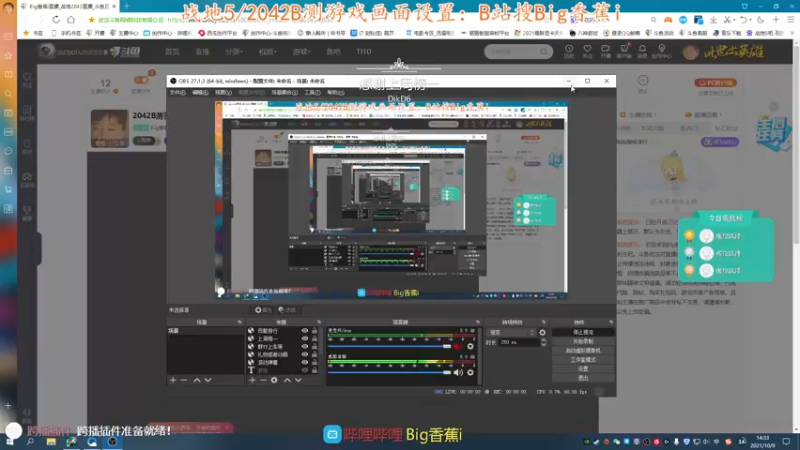
Task: Toggle visibility of the 上周榜一 source
Action: click(x=305, y=339)
